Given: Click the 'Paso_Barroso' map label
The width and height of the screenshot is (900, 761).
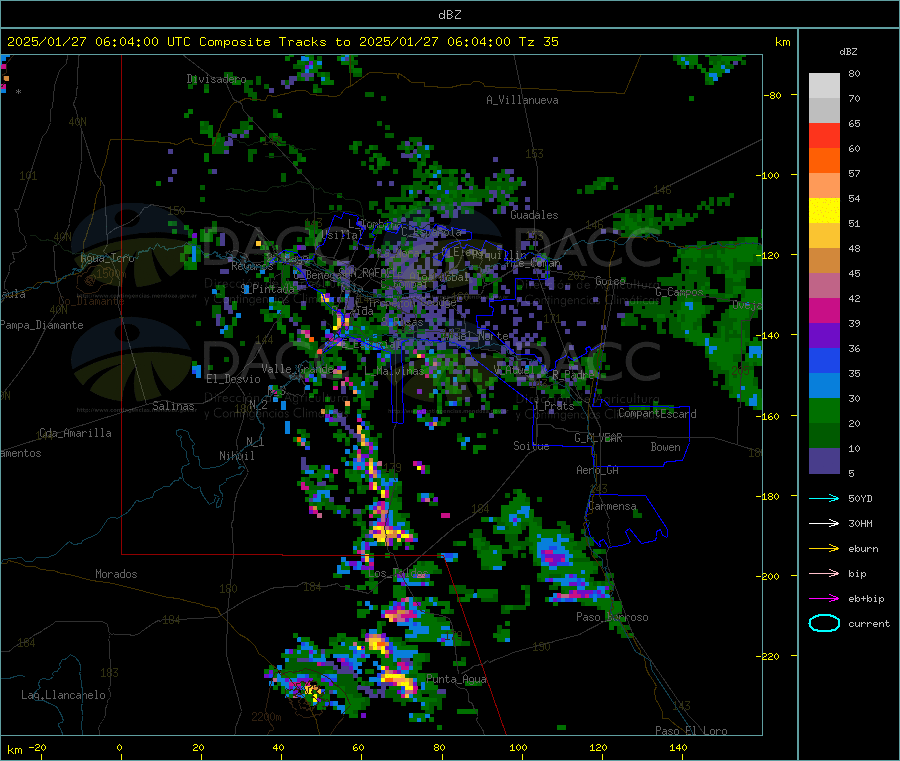Looking at the screenshot, I should 612,617.
